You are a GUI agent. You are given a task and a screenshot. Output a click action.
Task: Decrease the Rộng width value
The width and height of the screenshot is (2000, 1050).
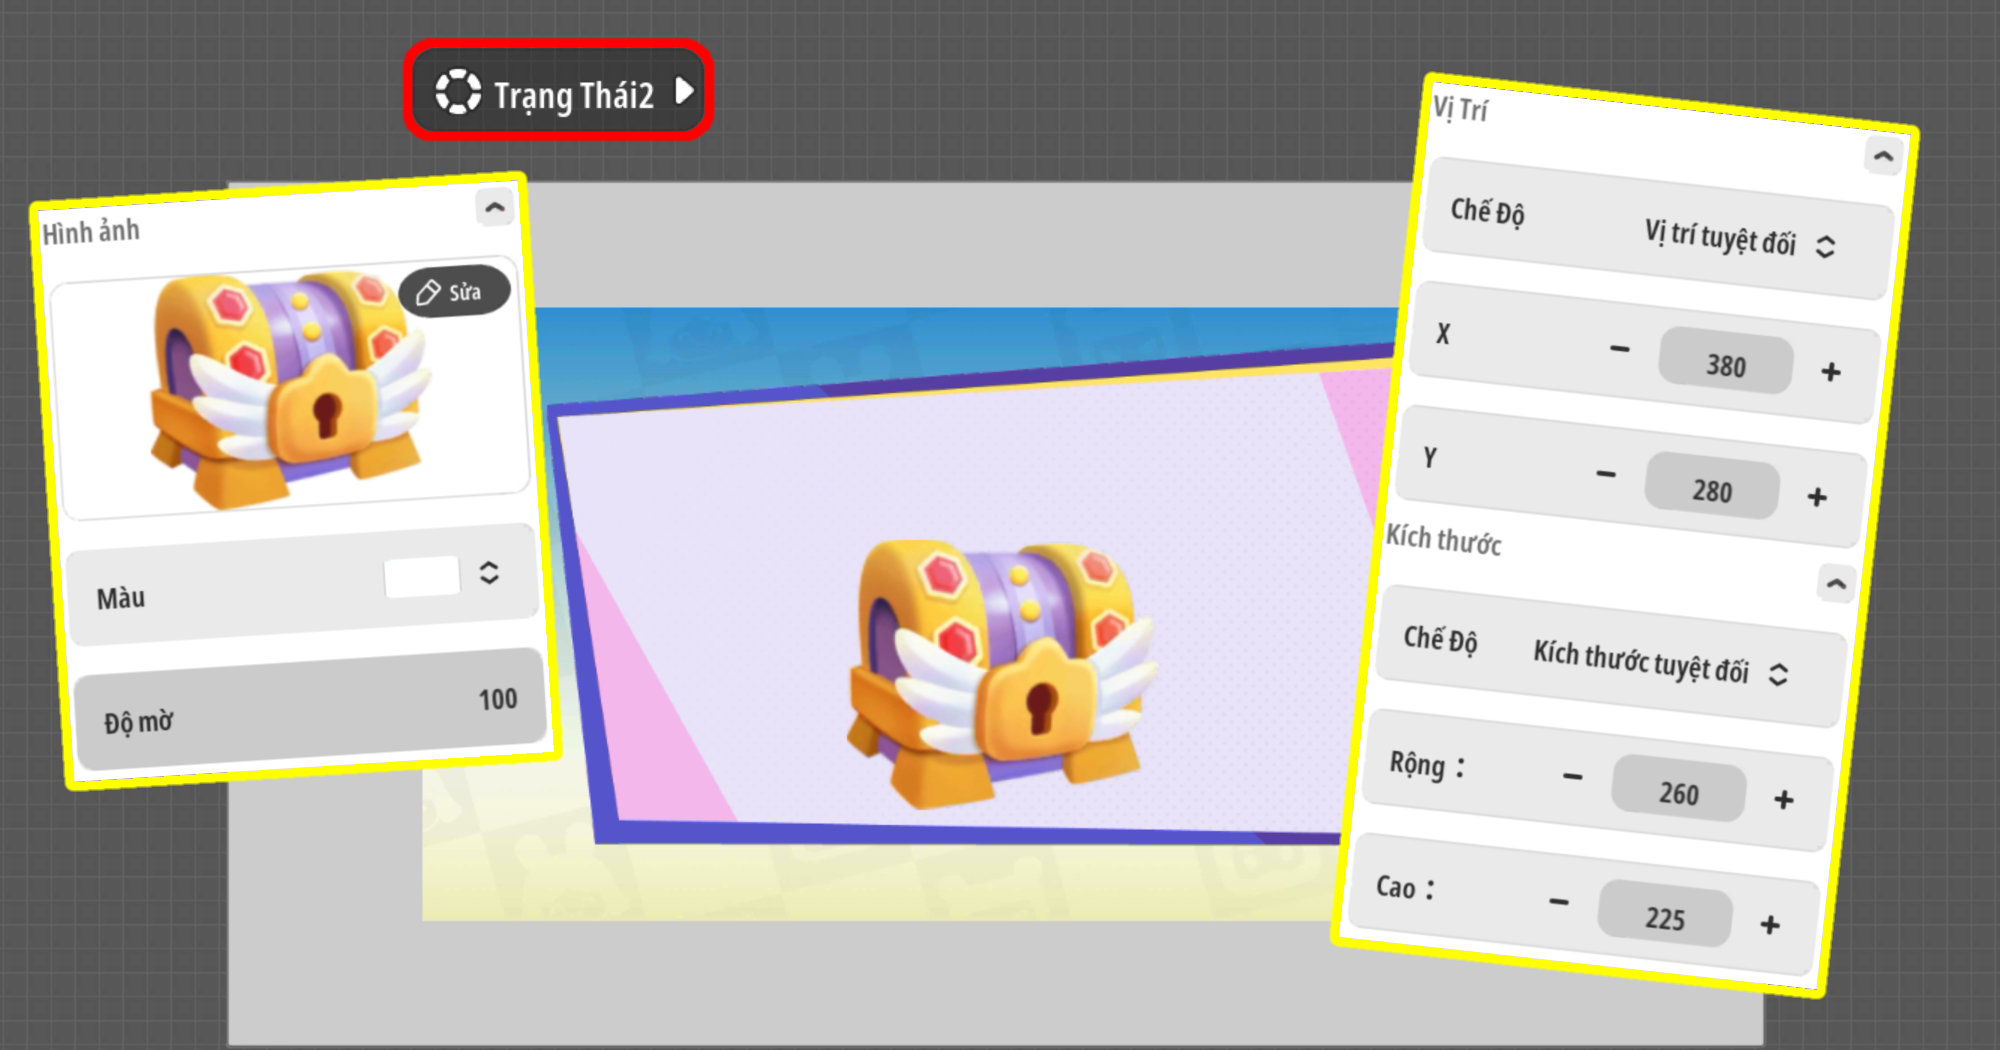pyautogui.click(x=1572, y=777)
